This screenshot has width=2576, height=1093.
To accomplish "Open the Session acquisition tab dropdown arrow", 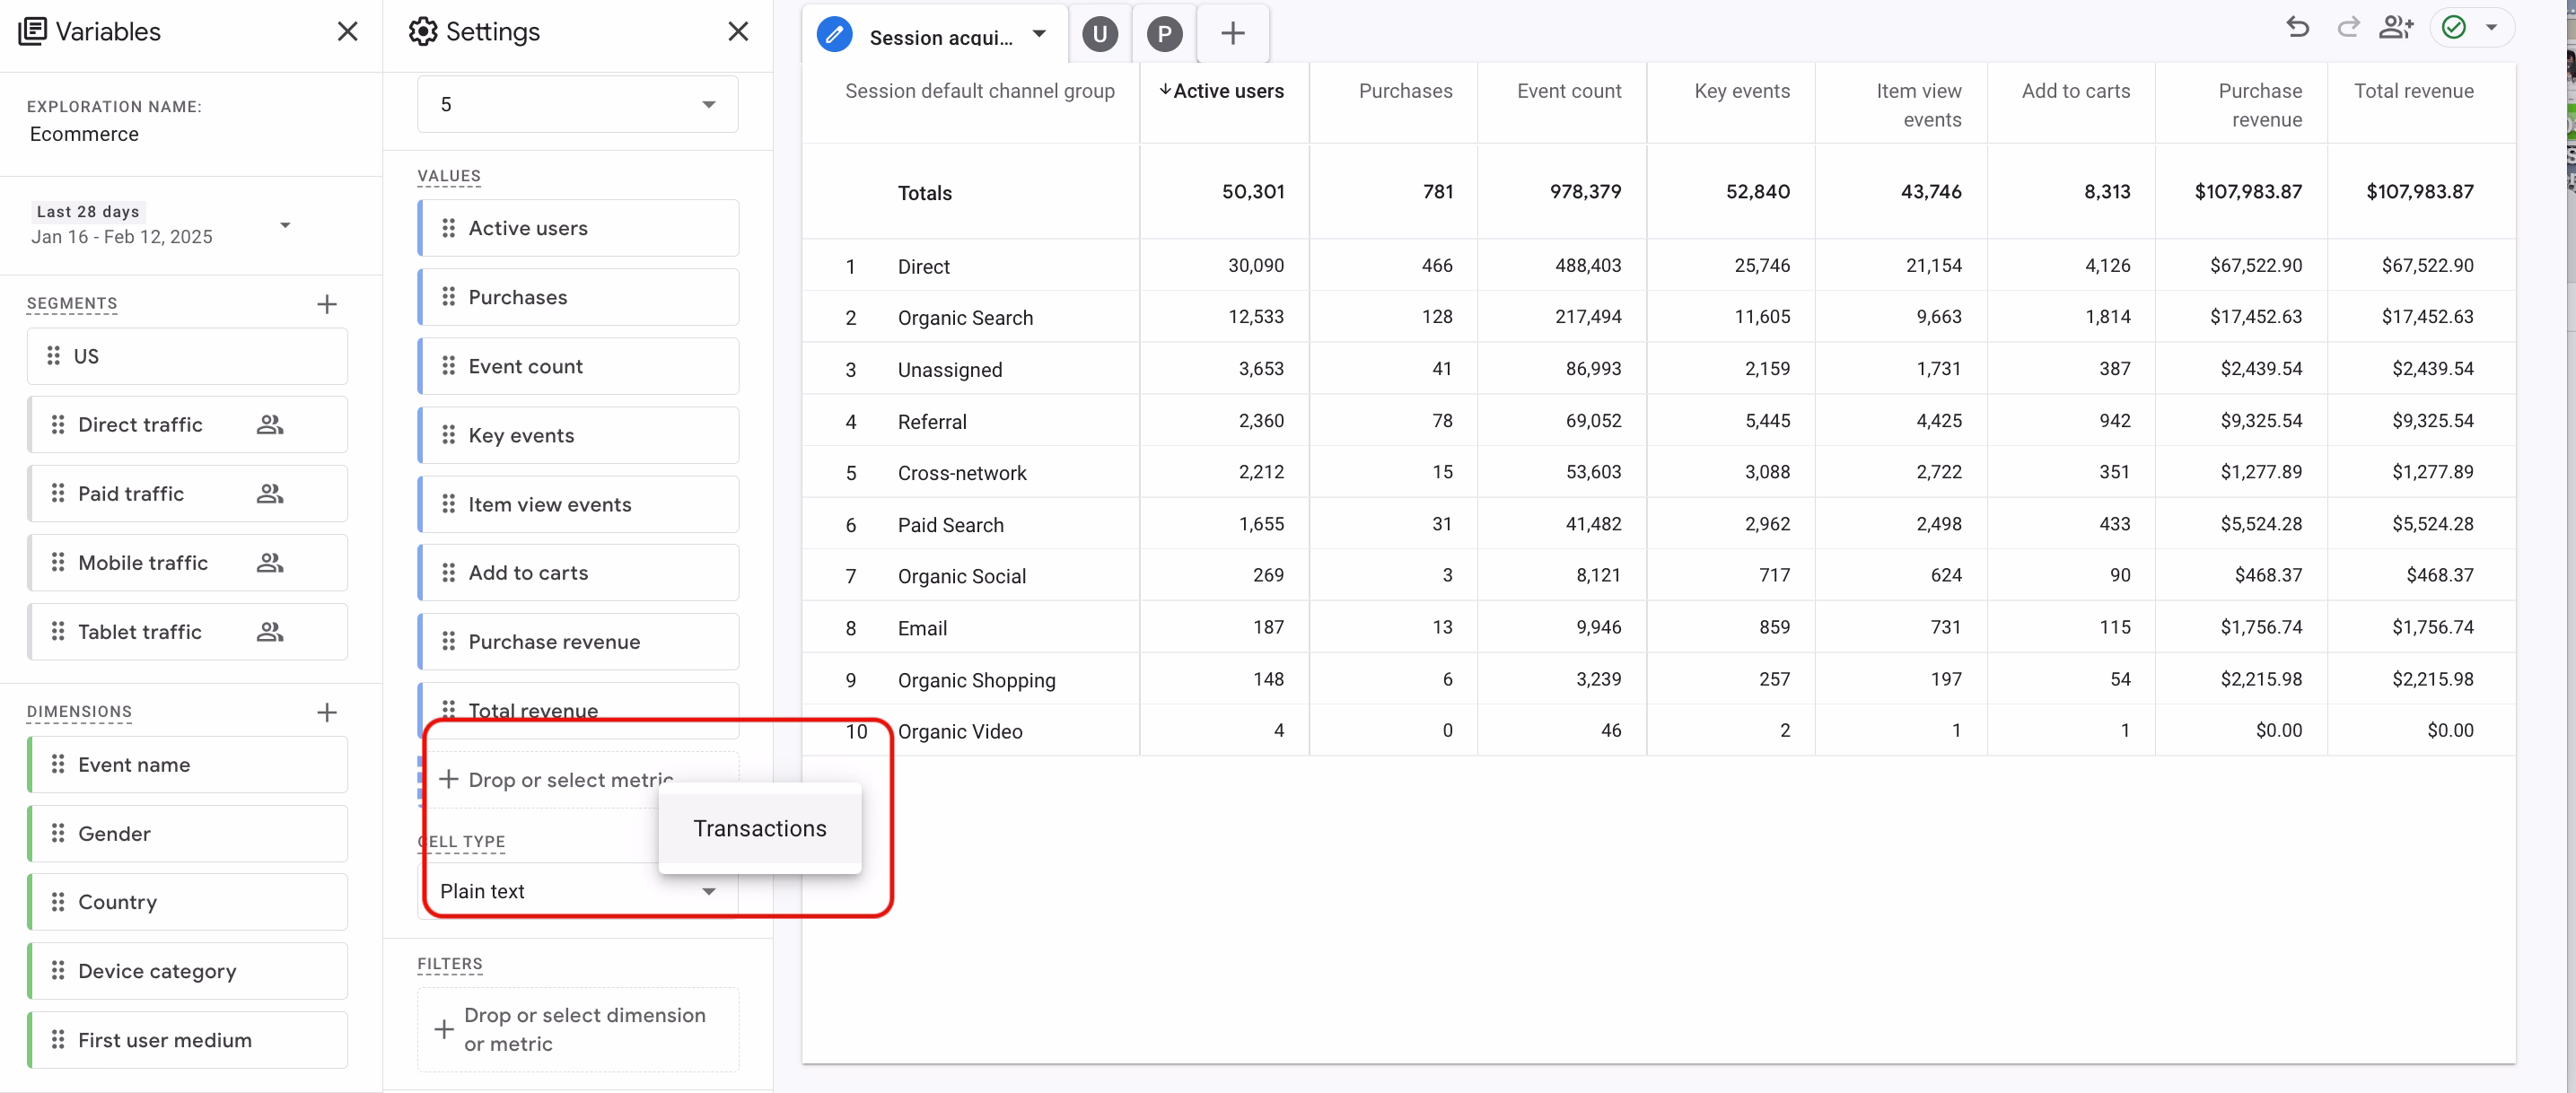I will pyautogui.click(x=1040, y=33).
